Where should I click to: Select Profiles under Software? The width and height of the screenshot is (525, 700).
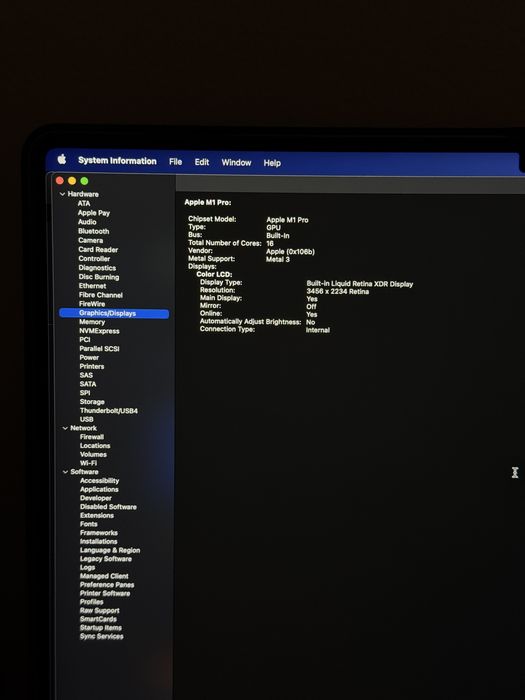click(x=92, y=602)
